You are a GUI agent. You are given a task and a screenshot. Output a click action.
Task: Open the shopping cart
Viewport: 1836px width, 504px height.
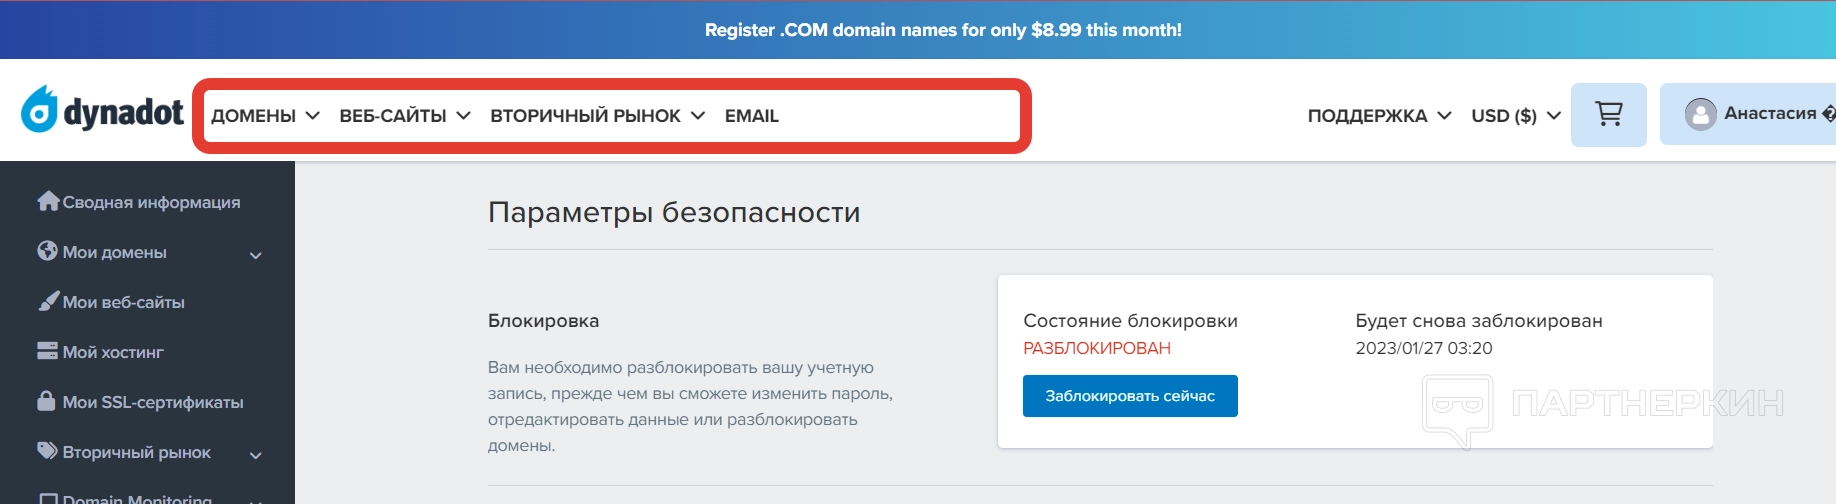[x=1608, y=114]
